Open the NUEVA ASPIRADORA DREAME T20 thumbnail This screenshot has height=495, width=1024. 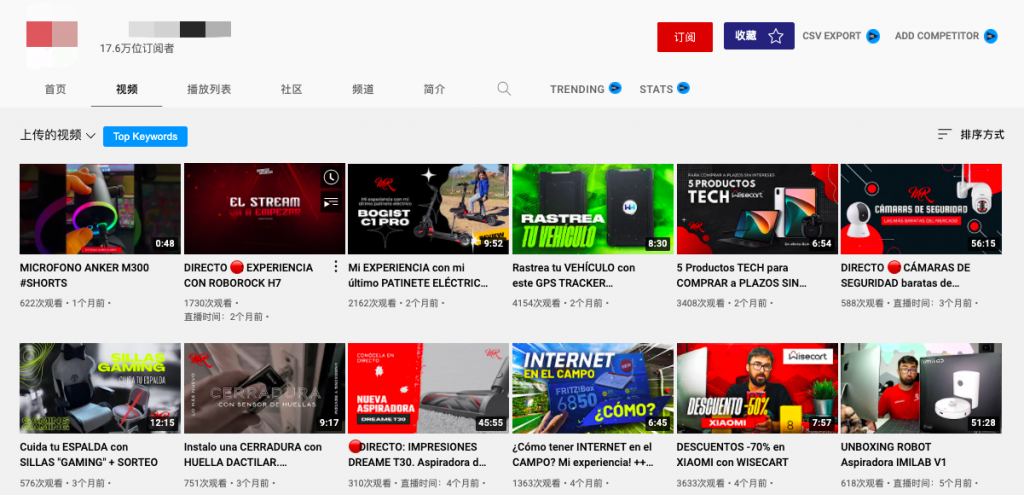pos(428,388)
